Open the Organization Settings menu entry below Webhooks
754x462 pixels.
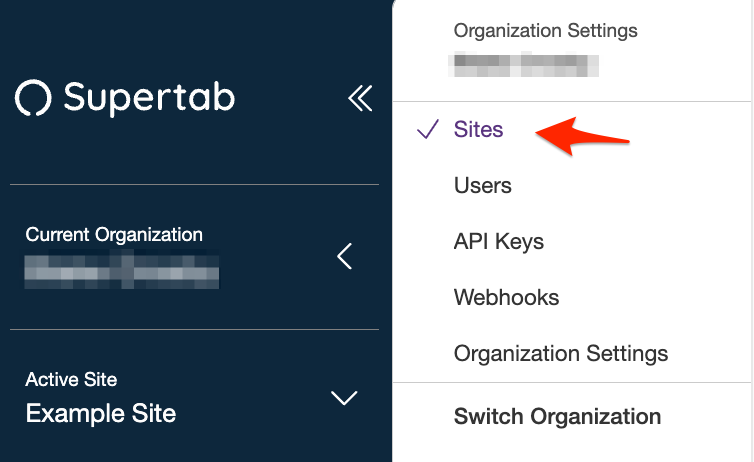click(561, 353)
